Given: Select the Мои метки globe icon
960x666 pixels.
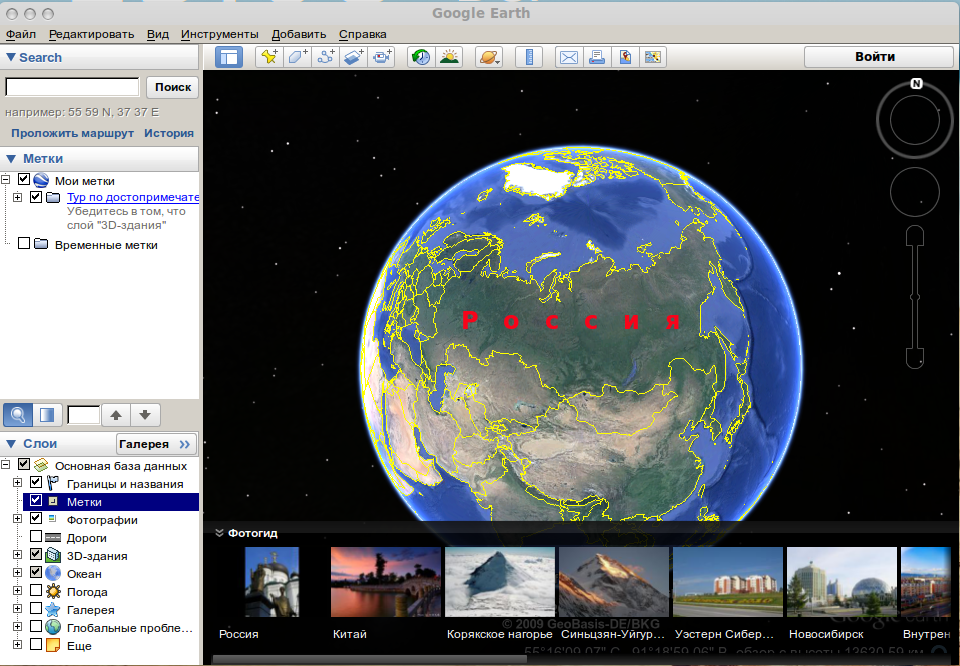Looking at the screenshot, I should (x=41, y=180).
